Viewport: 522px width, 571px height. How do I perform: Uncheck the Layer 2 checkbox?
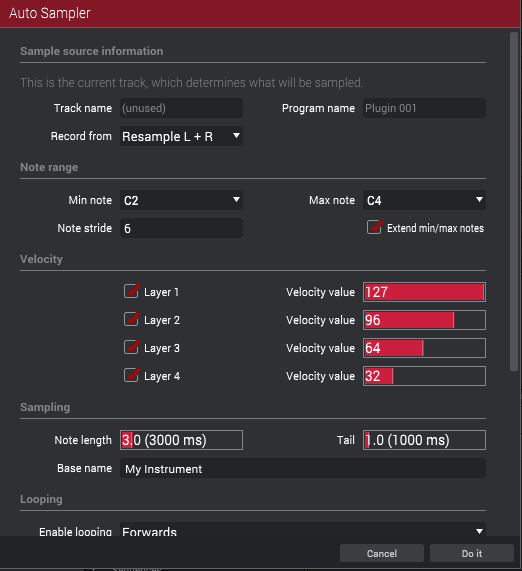tap(131, 319)
